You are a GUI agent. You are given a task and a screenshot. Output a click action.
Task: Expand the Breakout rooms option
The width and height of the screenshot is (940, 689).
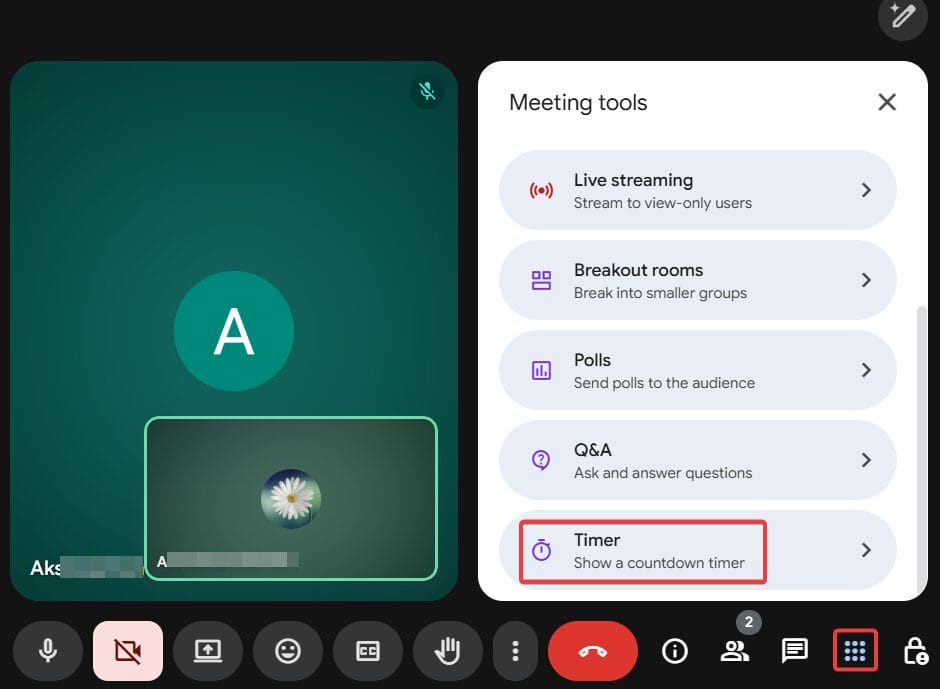(x=697, y=280)
